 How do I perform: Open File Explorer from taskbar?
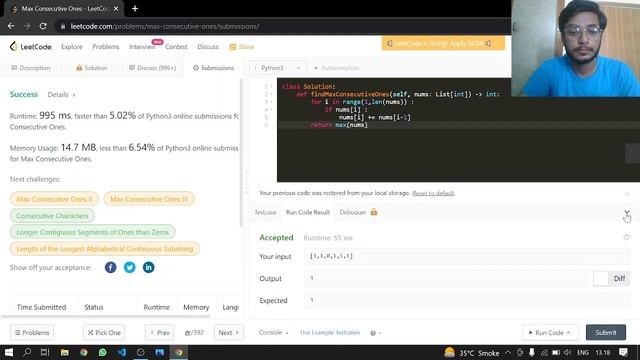click(x=64, y=352)
